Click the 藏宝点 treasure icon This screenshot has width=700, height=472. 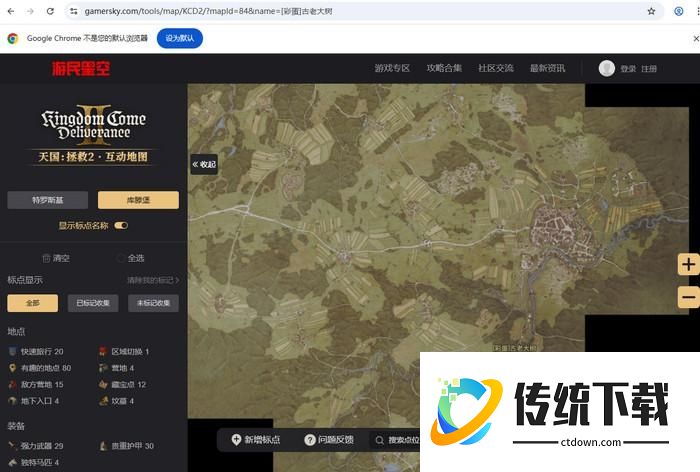pos(104,384)
